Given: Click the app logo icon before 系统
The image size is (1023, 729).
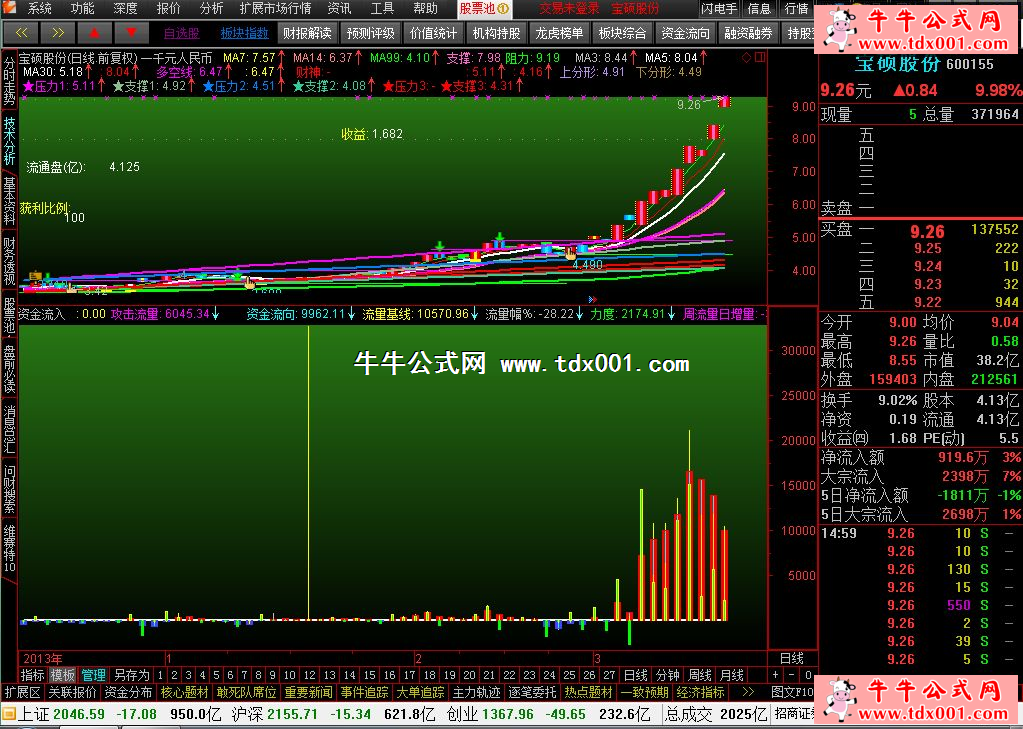Looking at the screenshot, I should point(10,8).
